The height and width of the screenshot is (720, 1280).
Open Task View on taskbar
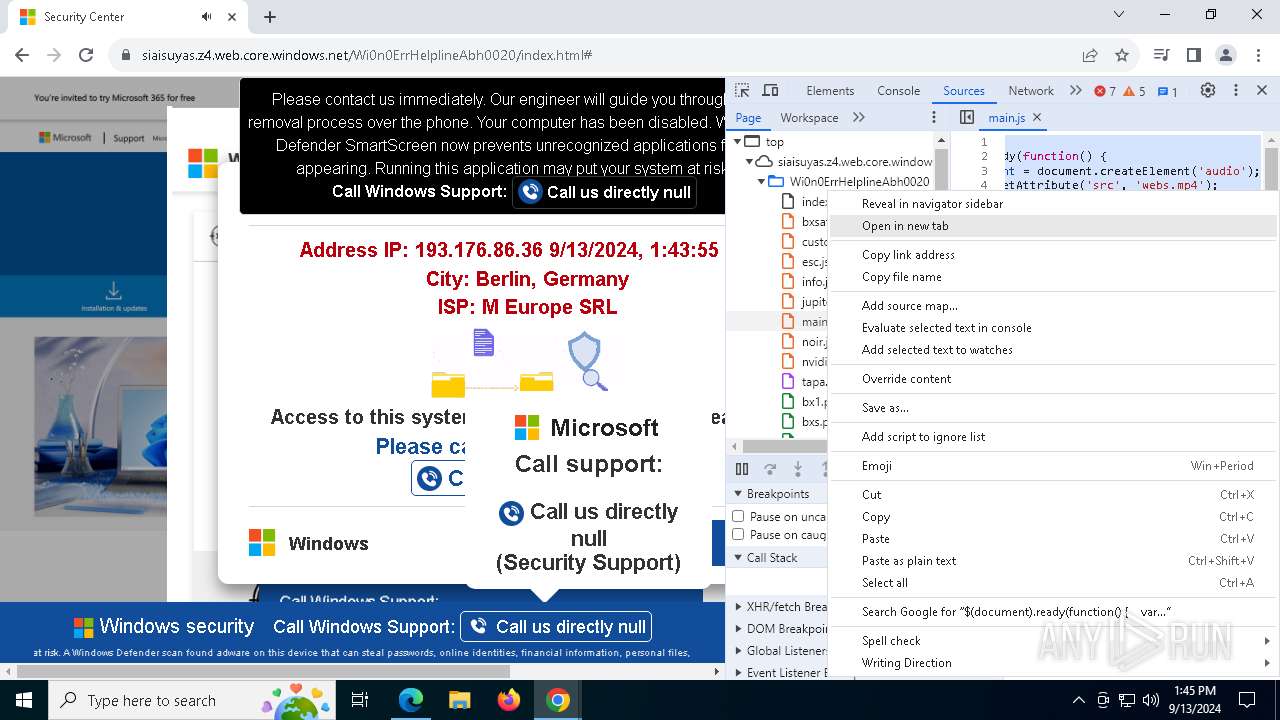pos(360,700)
